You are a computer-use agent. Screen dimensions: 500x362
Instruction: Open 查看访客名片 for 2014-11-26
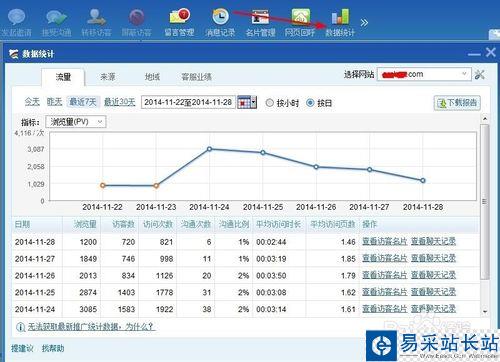pyautogui.click(x=385, y=275)
